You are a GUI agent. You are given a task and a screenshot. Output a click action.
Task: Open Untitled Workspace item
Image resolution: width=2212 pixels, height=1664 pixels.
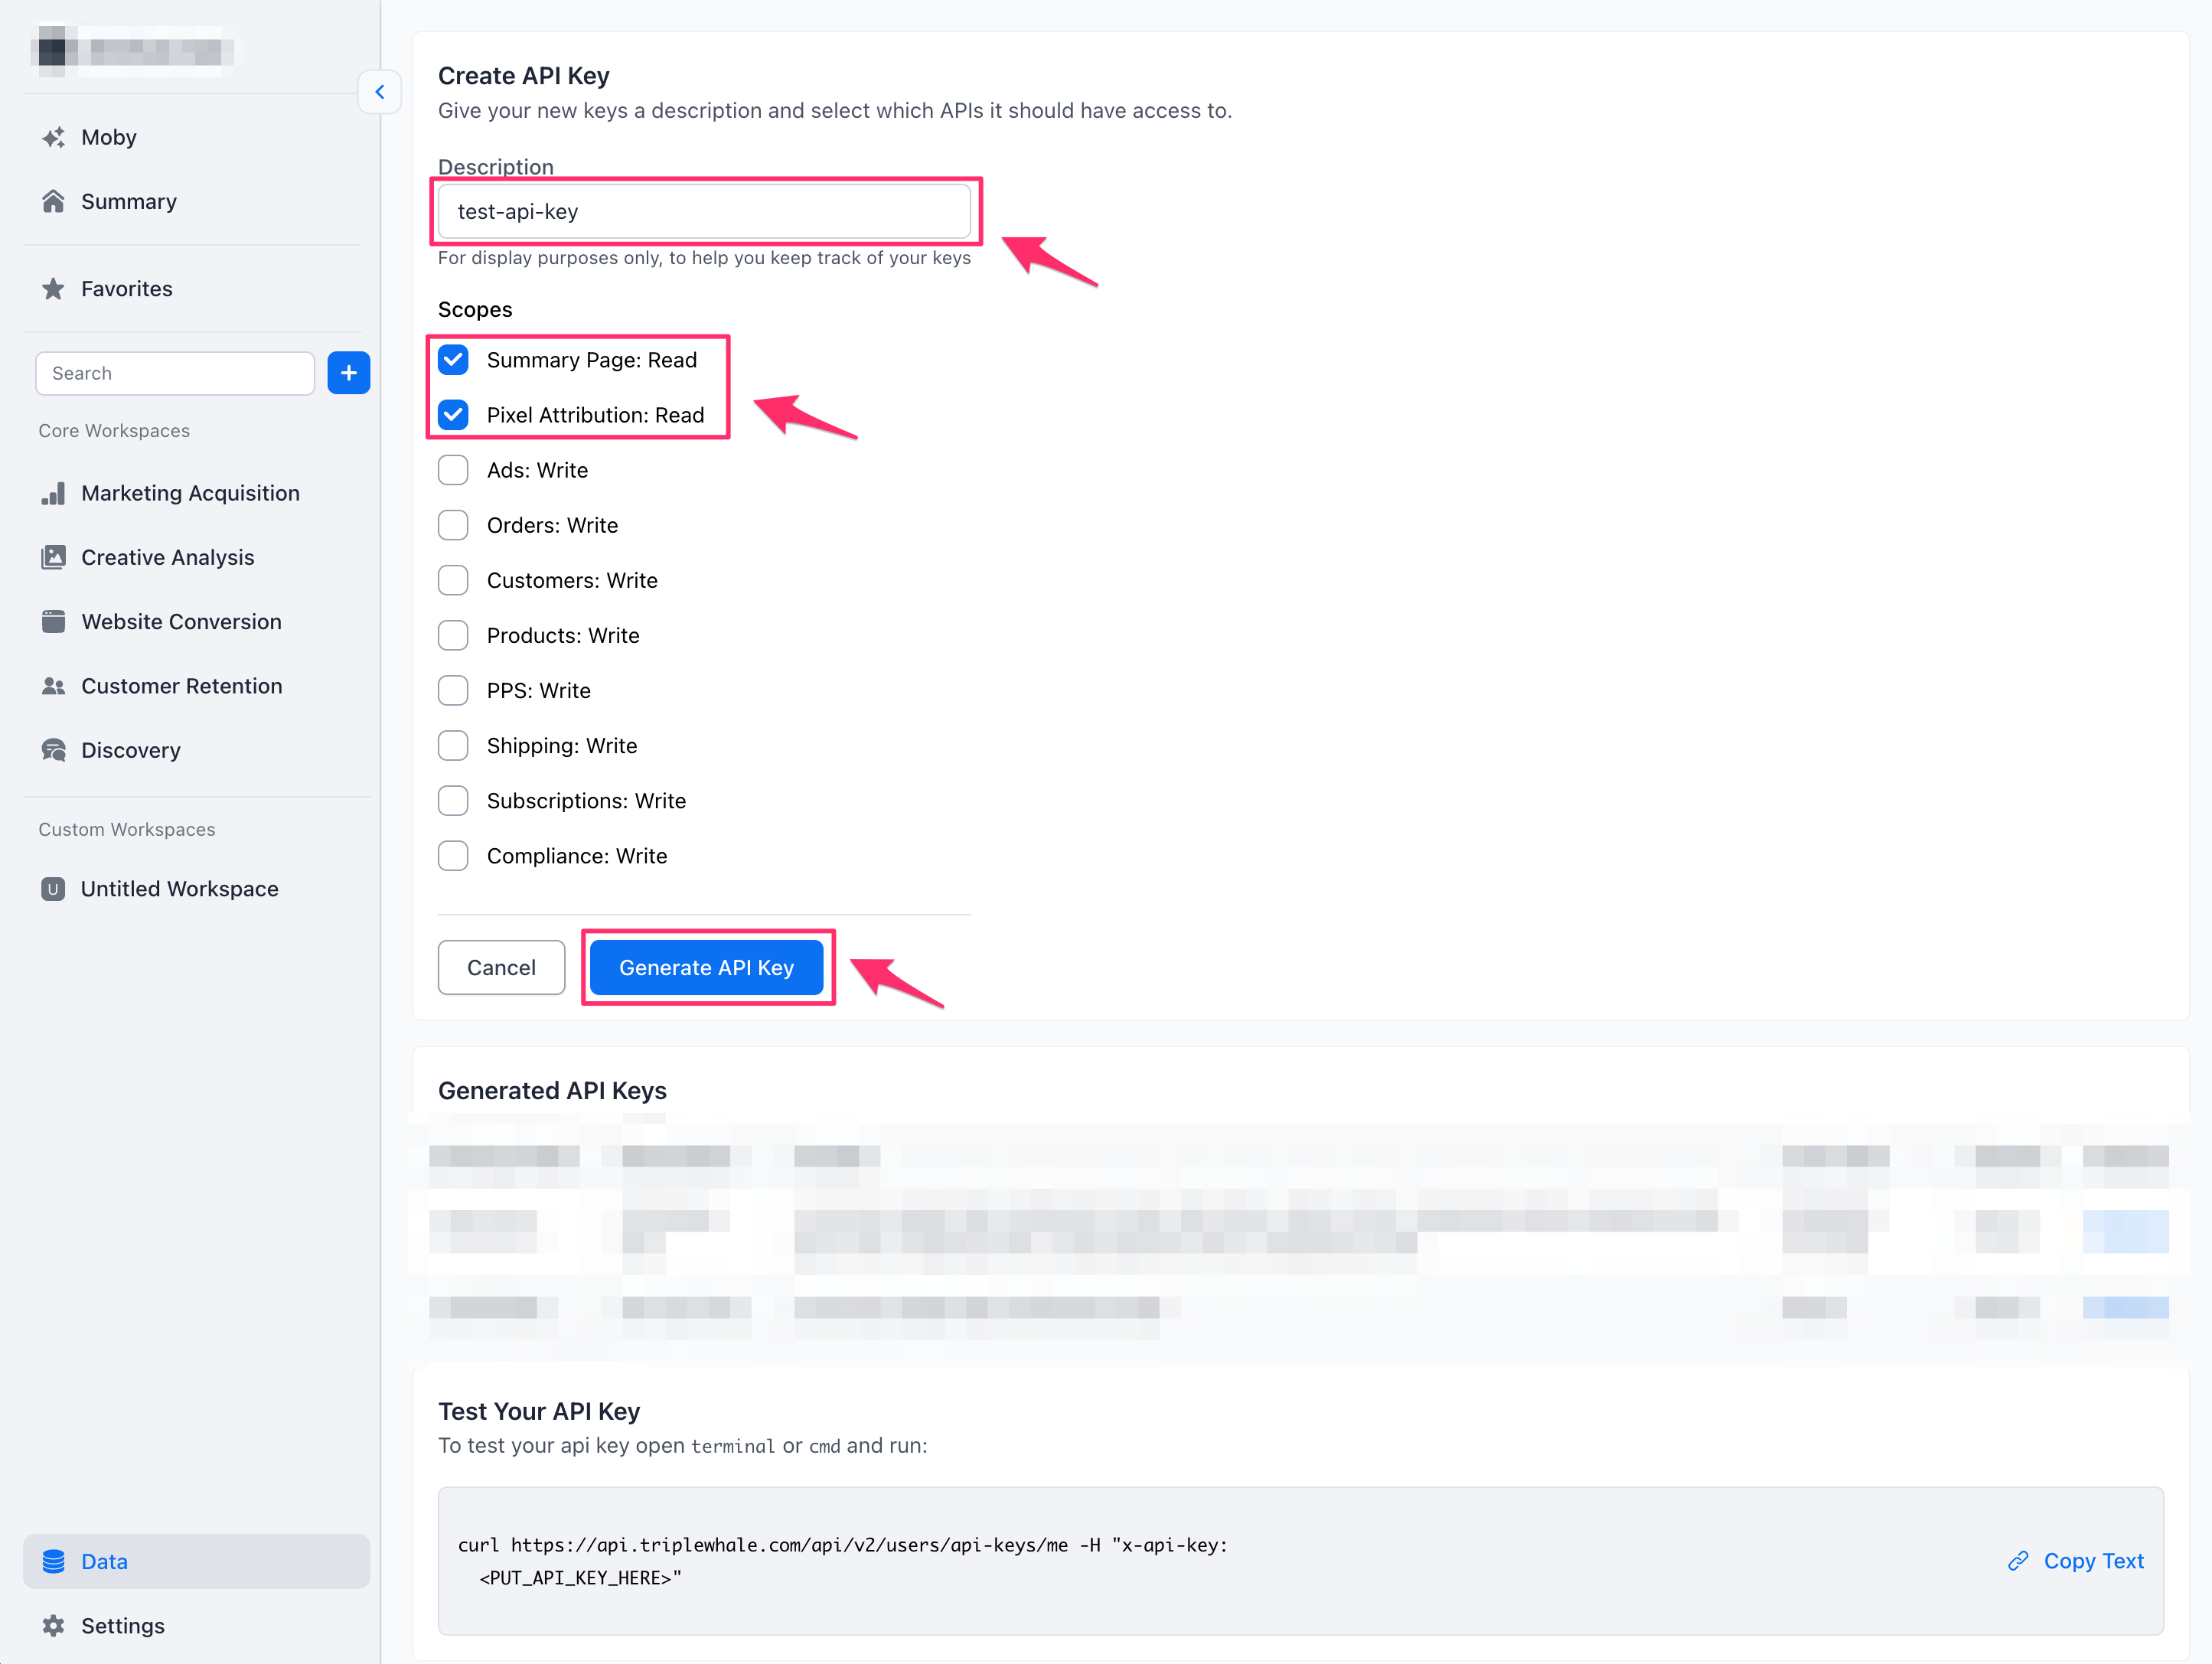point(179,889)
